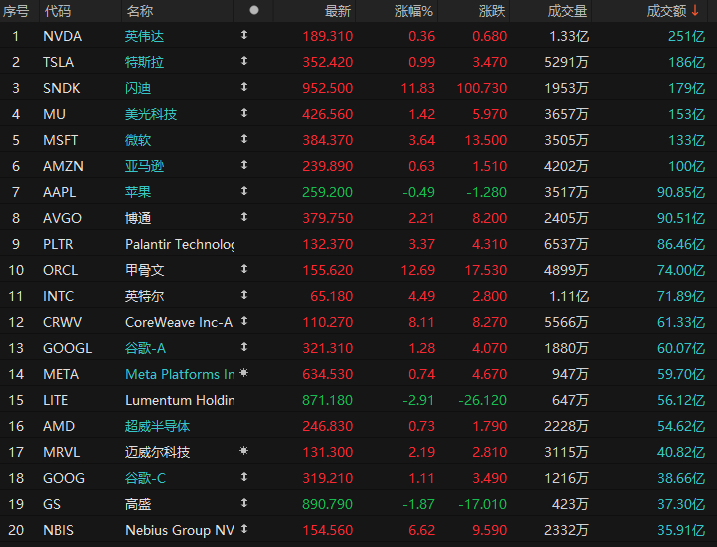Open the 苹果 stock name
The width and height of the screenshot is (717, 547).
[x=138, y=192]
